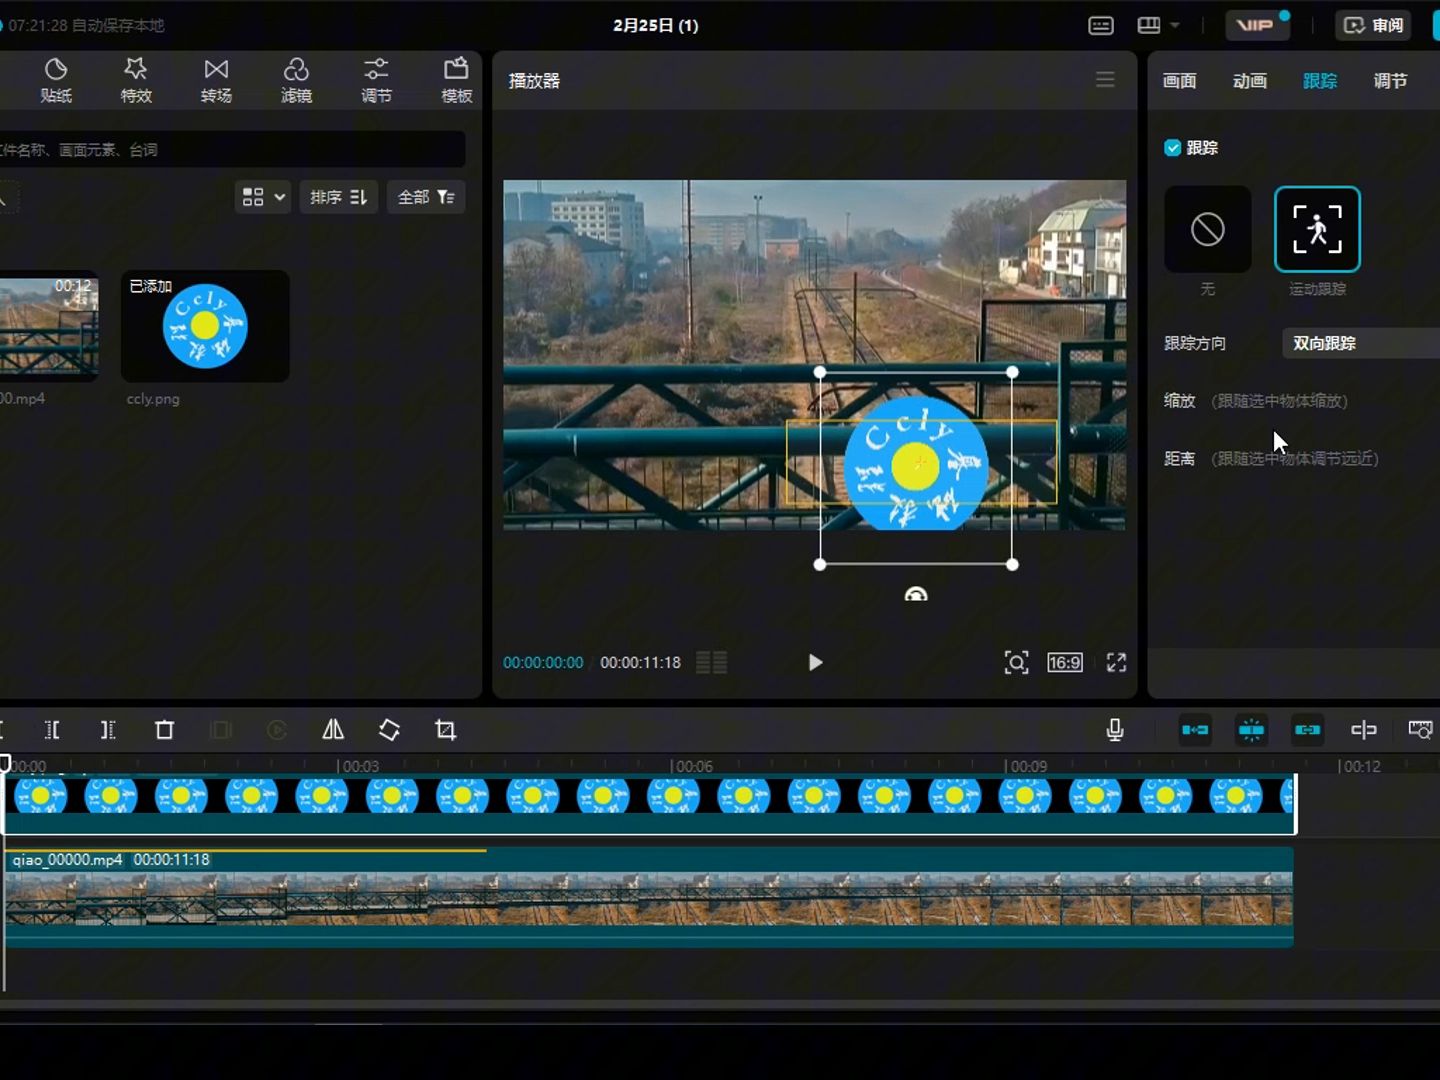This screenshot has height=1080, width=1440.
Task: Click the waveform scope icon beside timecode
Action: (x=711, y=662)
